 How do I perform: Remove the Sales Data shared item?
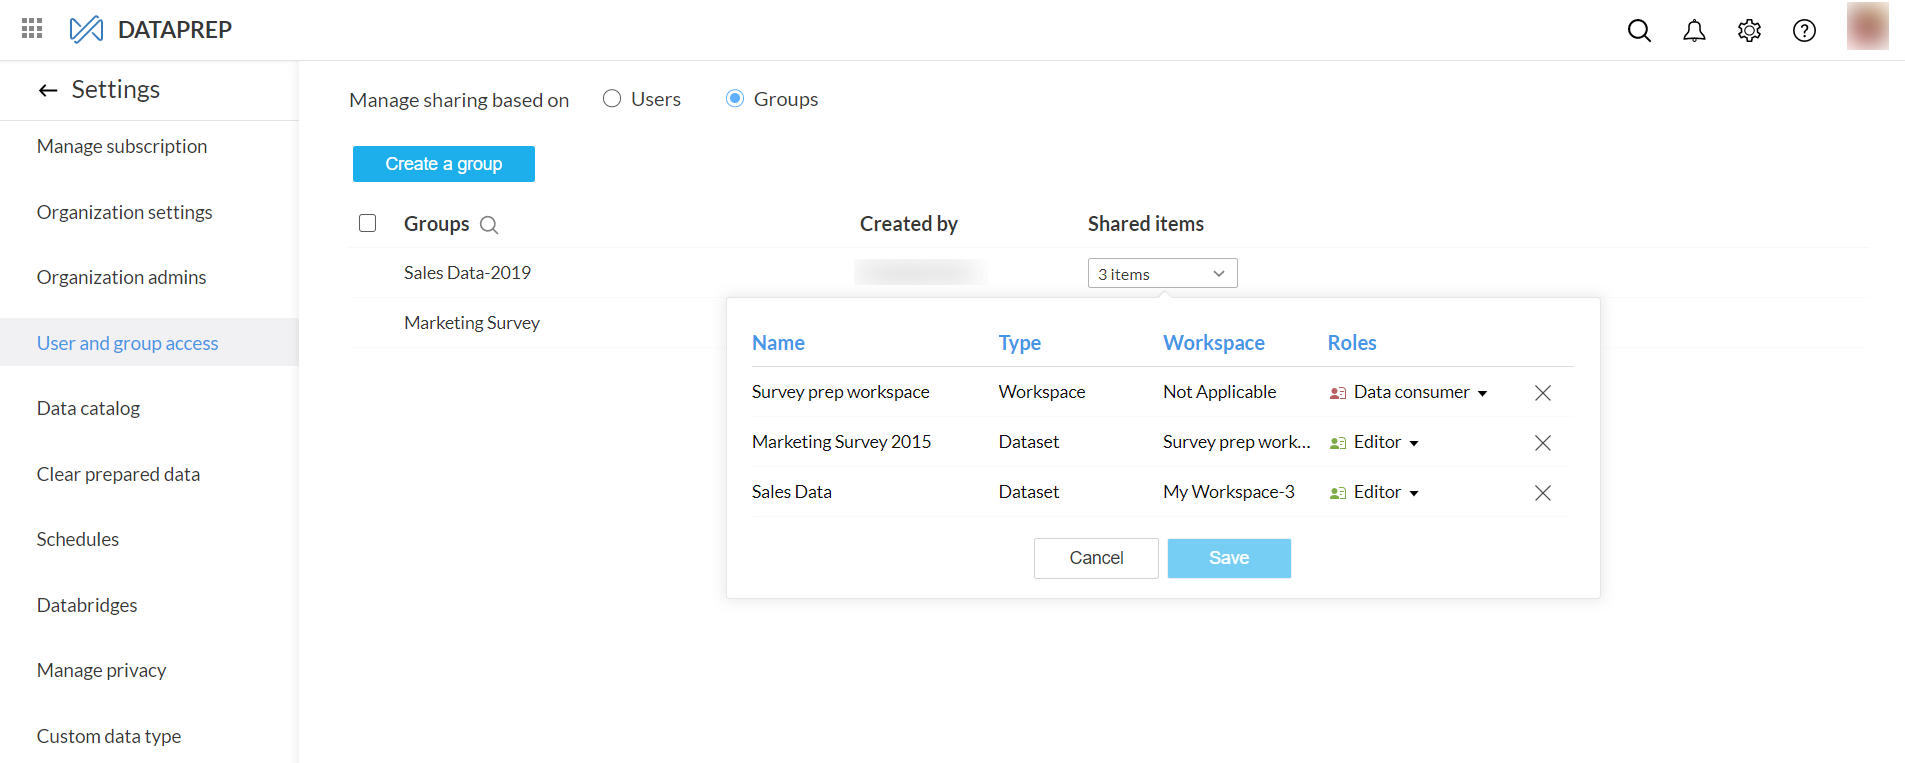pyautogui.click(x=1543, y=493)
